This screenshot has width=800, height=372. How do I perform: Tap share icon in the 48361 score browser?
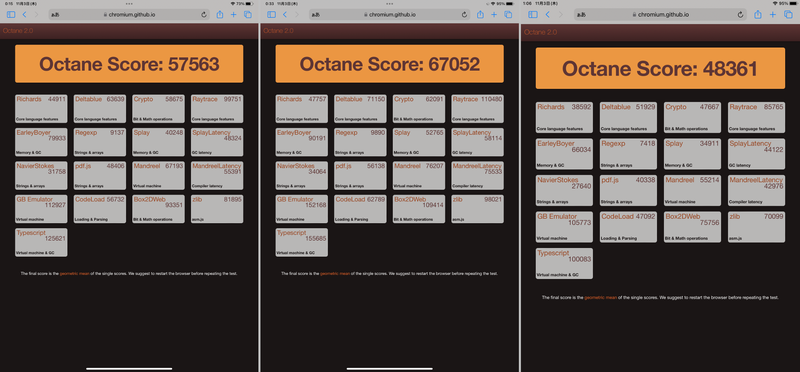click(x=757, y=14)
